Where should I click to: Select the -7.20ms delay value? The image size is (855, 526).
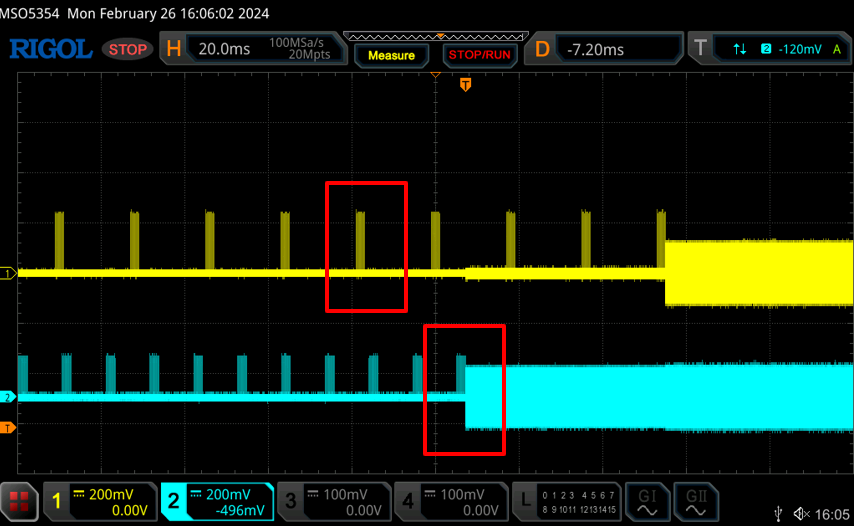(595, 50)
